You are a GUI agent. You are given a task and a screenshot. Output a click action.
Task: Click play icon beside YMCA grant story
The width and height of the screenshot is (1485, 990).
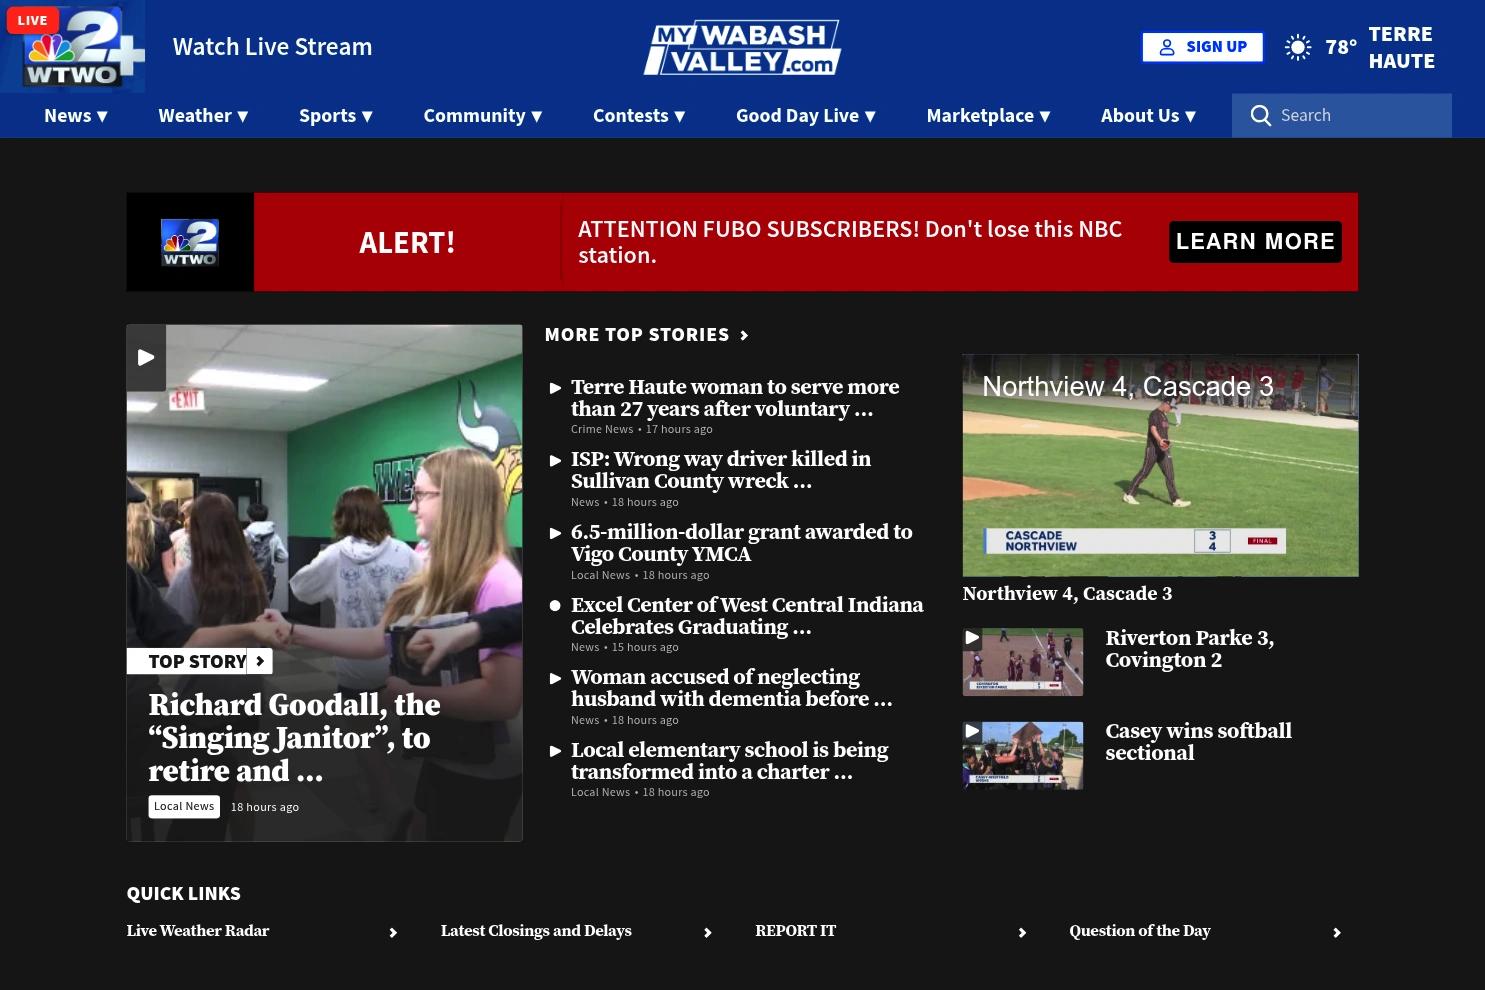[556, 534]
